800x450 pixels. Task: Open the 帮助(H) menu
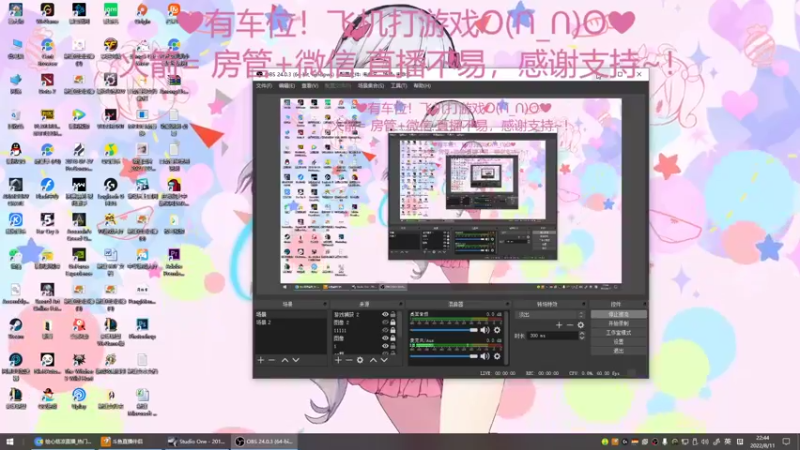coord(422,86)
